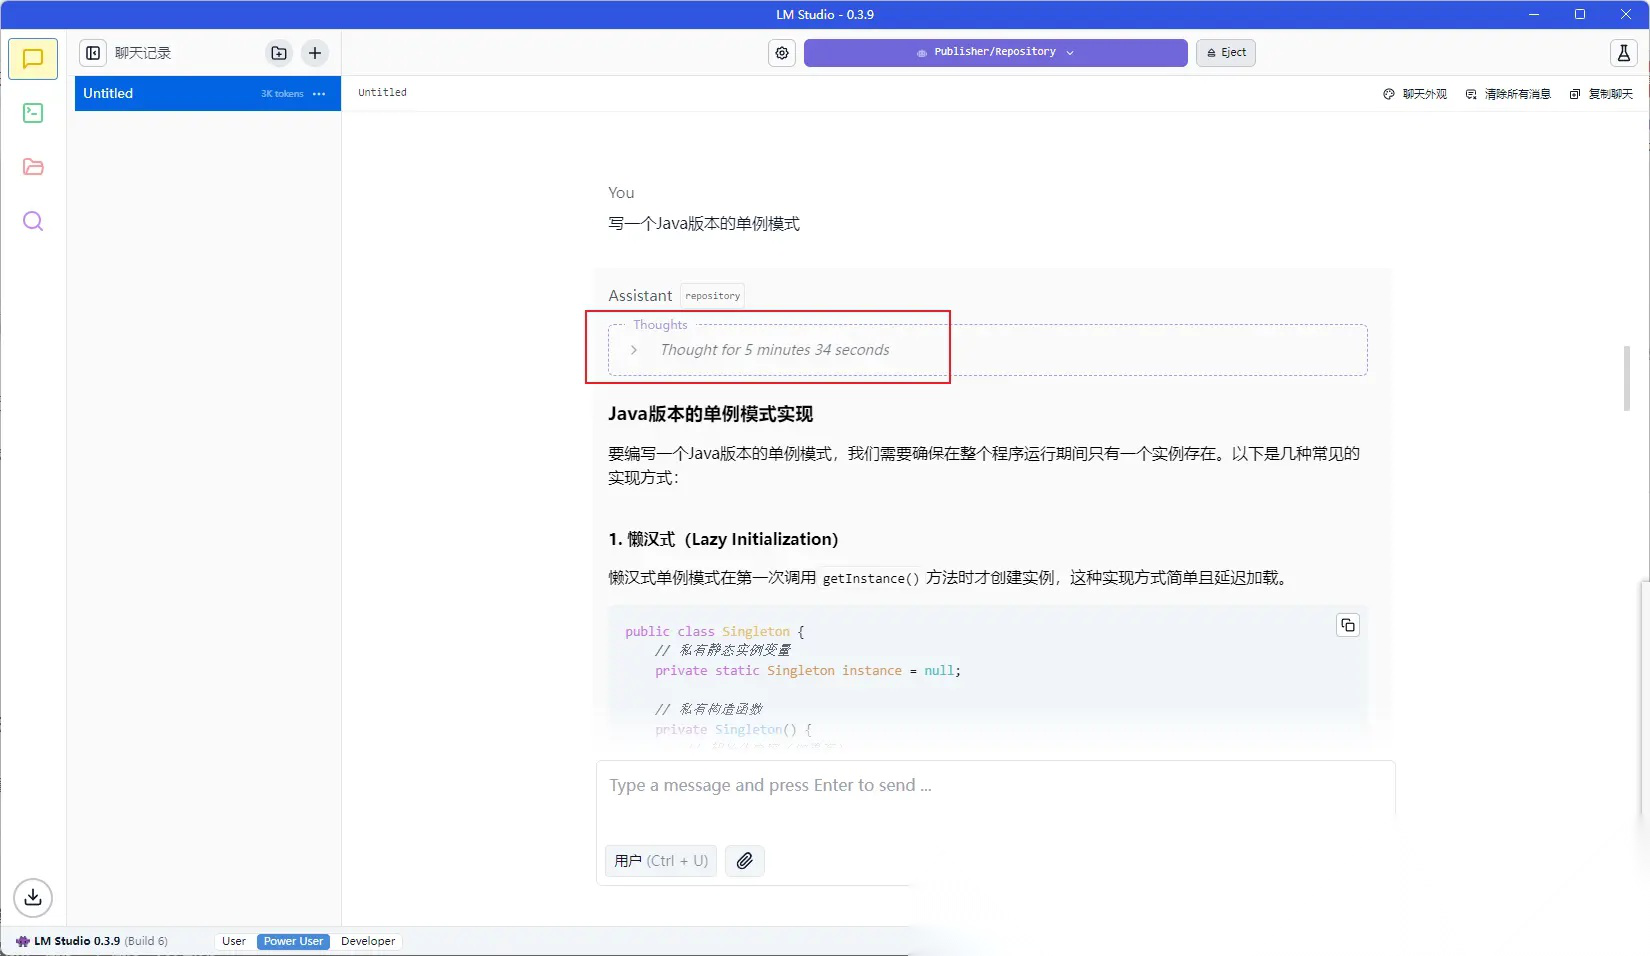
Task: Click the Untitled chat title header
Action: [382, 93]
